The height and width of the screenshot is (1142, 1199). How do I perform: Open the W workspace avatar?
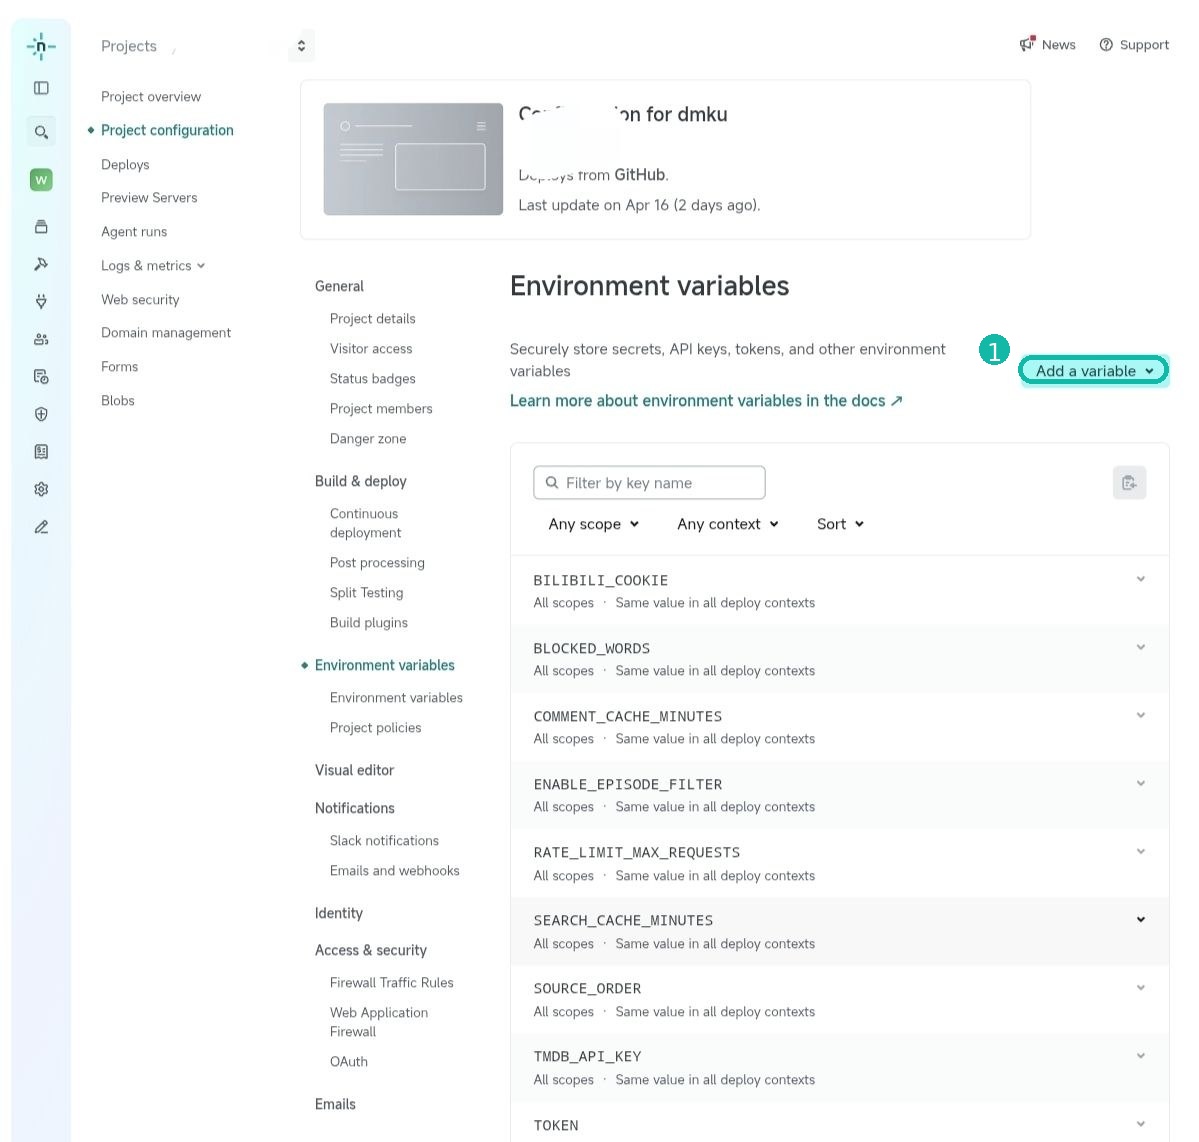click(x=41, y=179)
